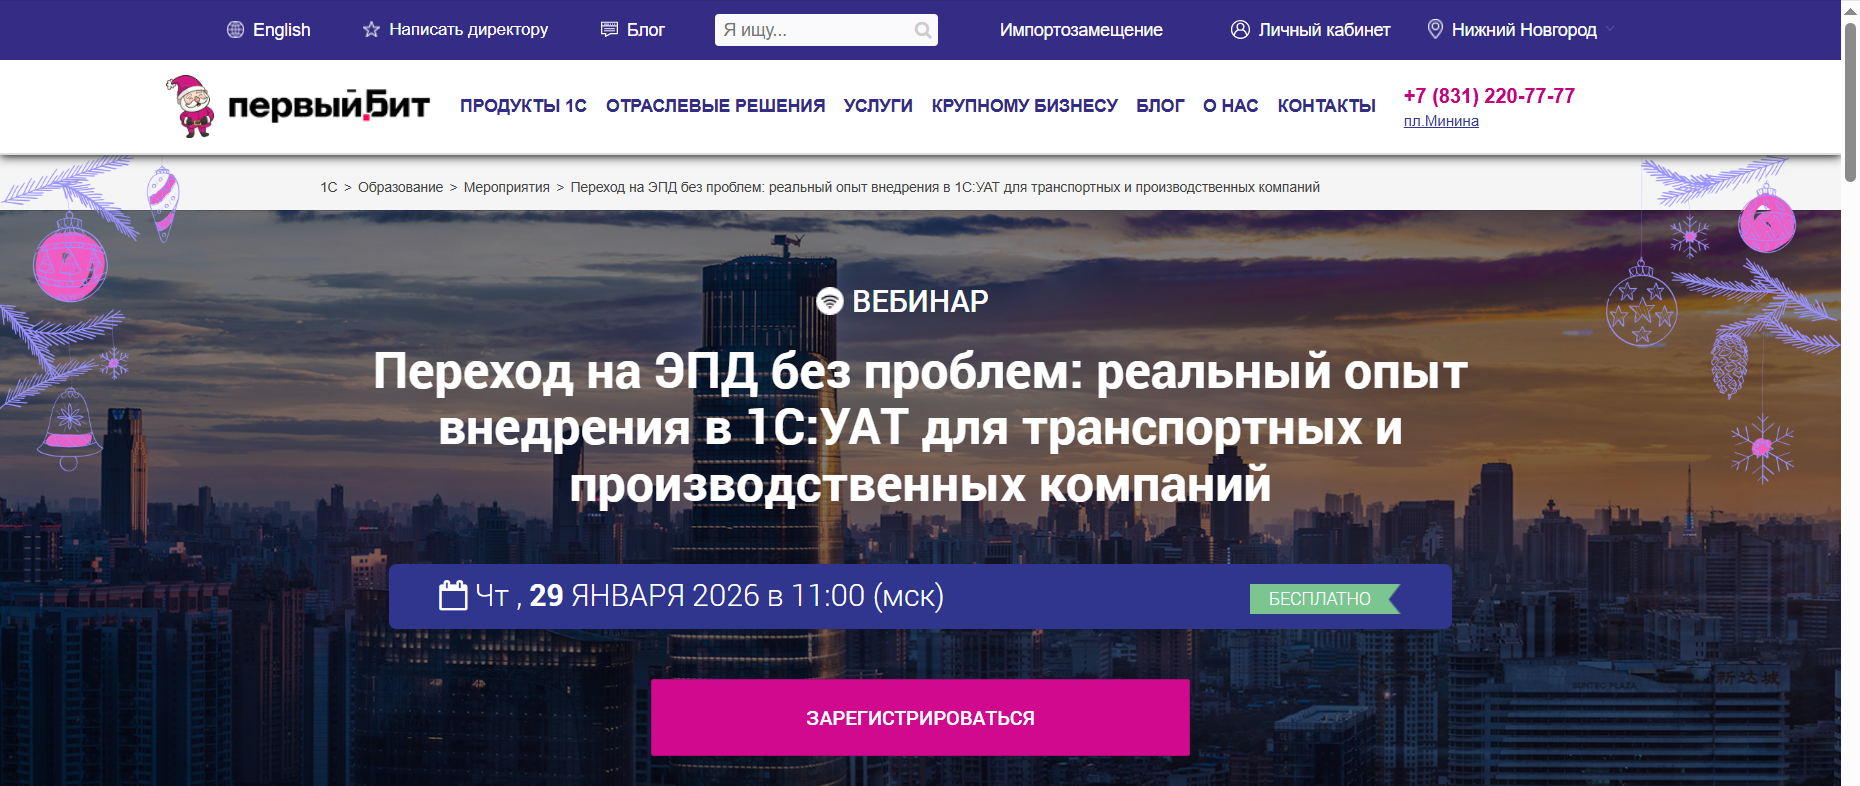The width and height of the screenshot is (1860, 786).
Task: Click the webinar broadcast icon
Action: pyautogui.click(x=830, y=301)
